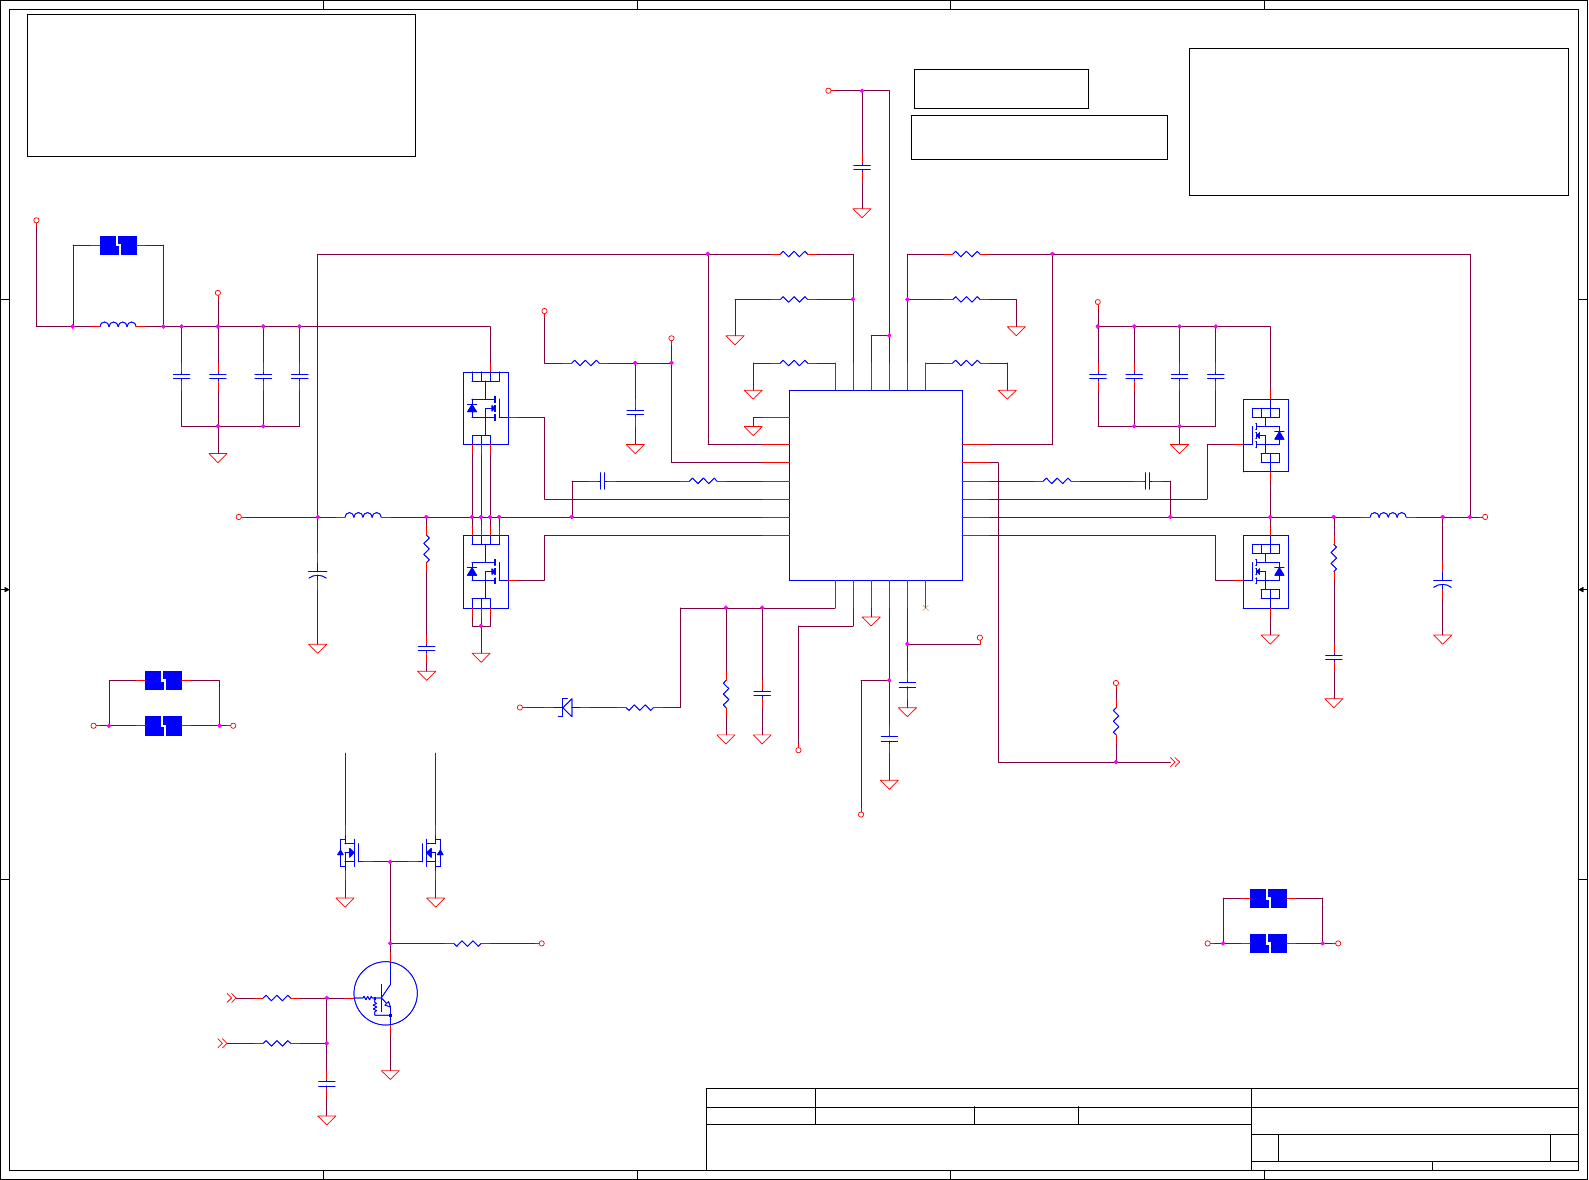Select the input filter inductor at top left
The height and width of the screenshot is (1180, 1589).
118,325
